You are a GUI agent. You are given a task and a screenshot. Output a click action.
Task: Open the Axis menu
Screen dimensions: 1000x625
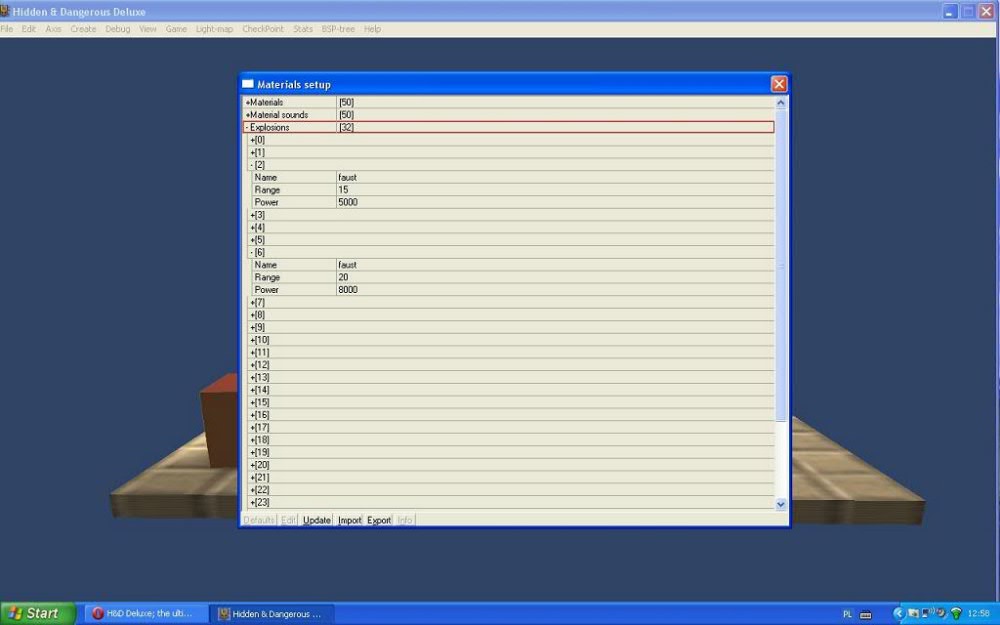pos(54,29)
